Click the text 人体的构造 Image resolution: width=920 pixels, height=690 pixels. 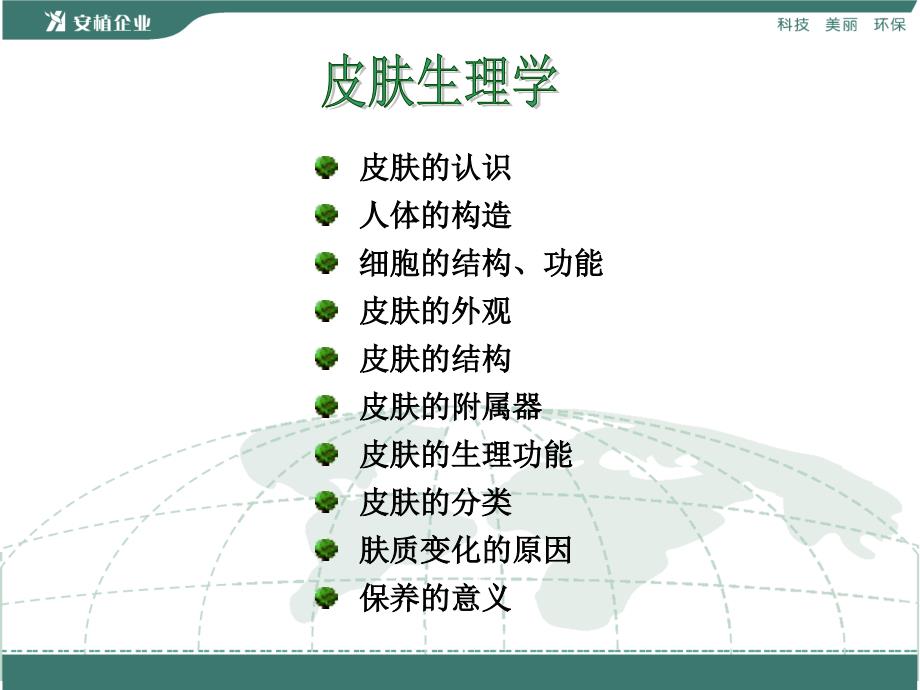[435, 215]
